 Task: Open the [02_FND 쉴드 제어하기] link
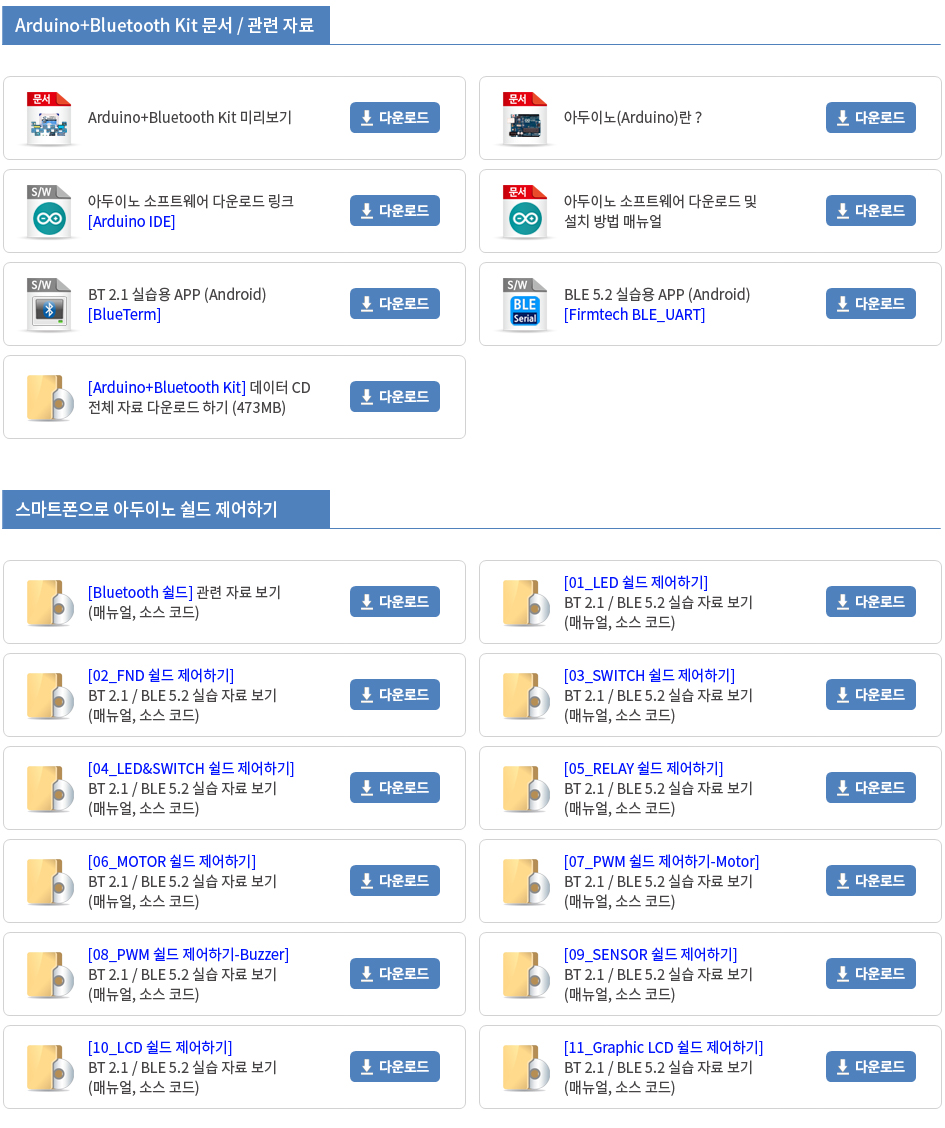[161, 676]
